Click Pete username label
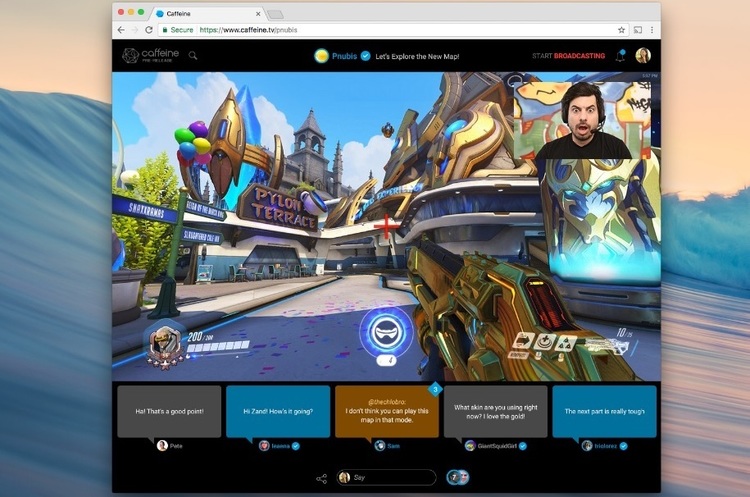Image resolution: width=750 pixels, height=497 pixels. click(x=176, y=446)
